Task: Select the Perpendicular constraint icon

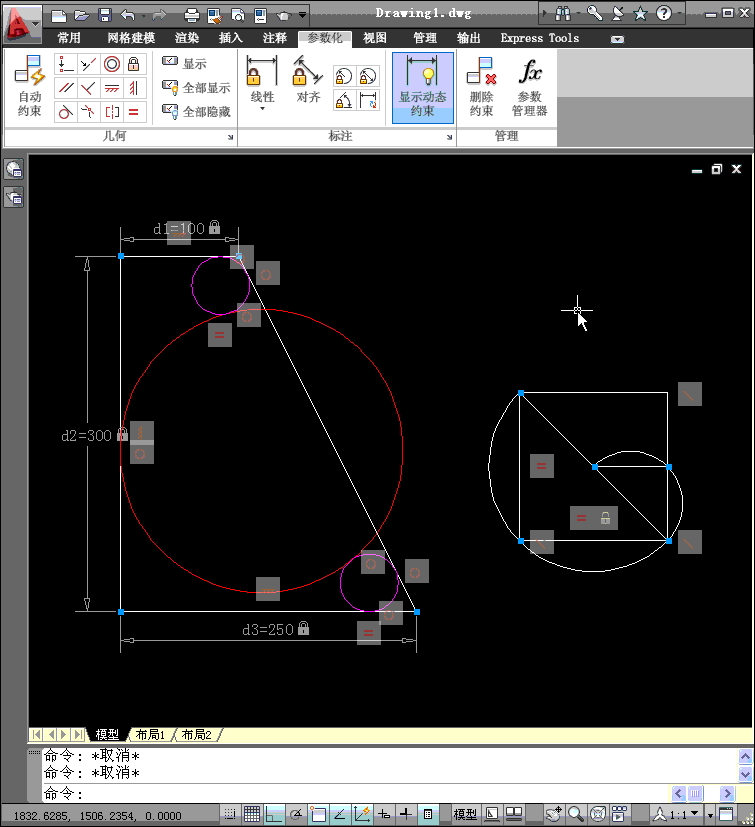Action: (88, 88)
